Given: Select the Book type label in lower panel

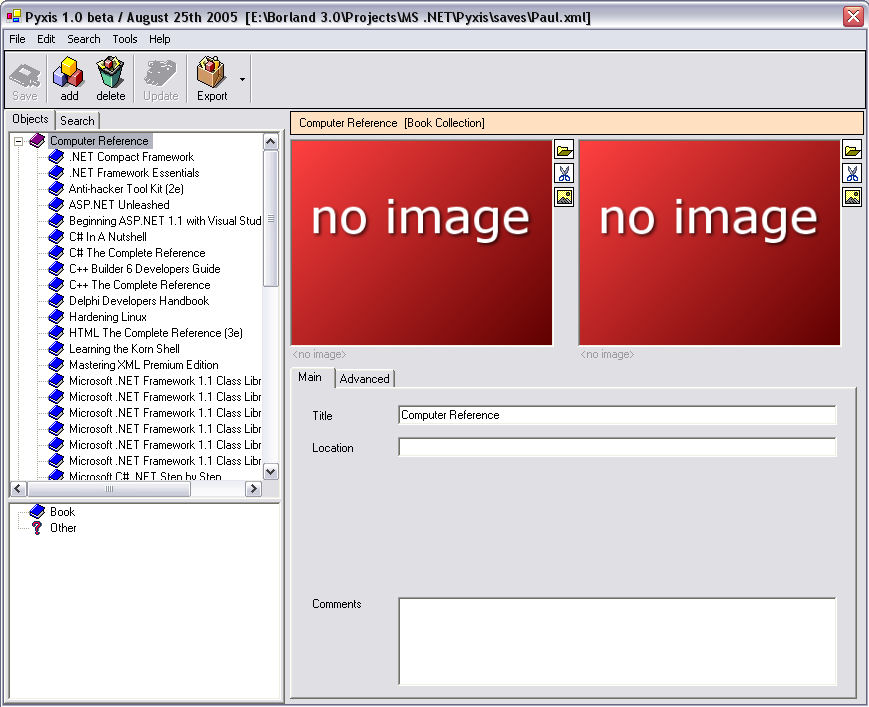Looking at the screenshot, I should click(x=62, y=512).
